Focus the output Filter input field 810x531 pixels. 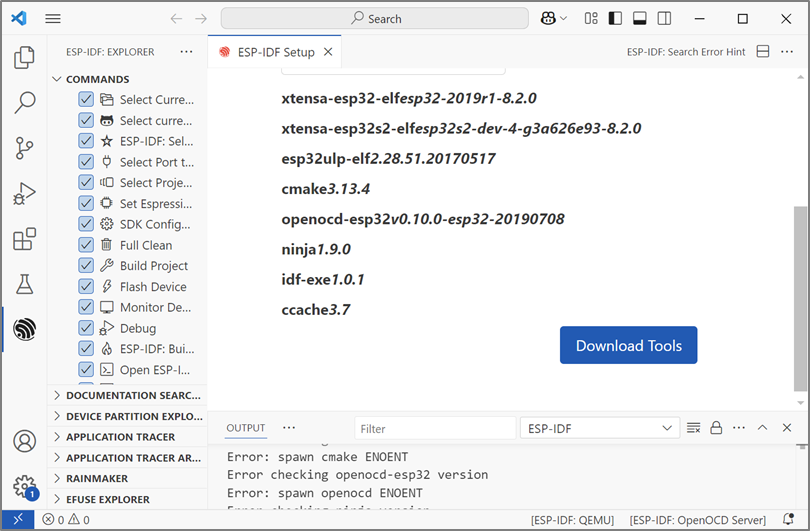435,428
